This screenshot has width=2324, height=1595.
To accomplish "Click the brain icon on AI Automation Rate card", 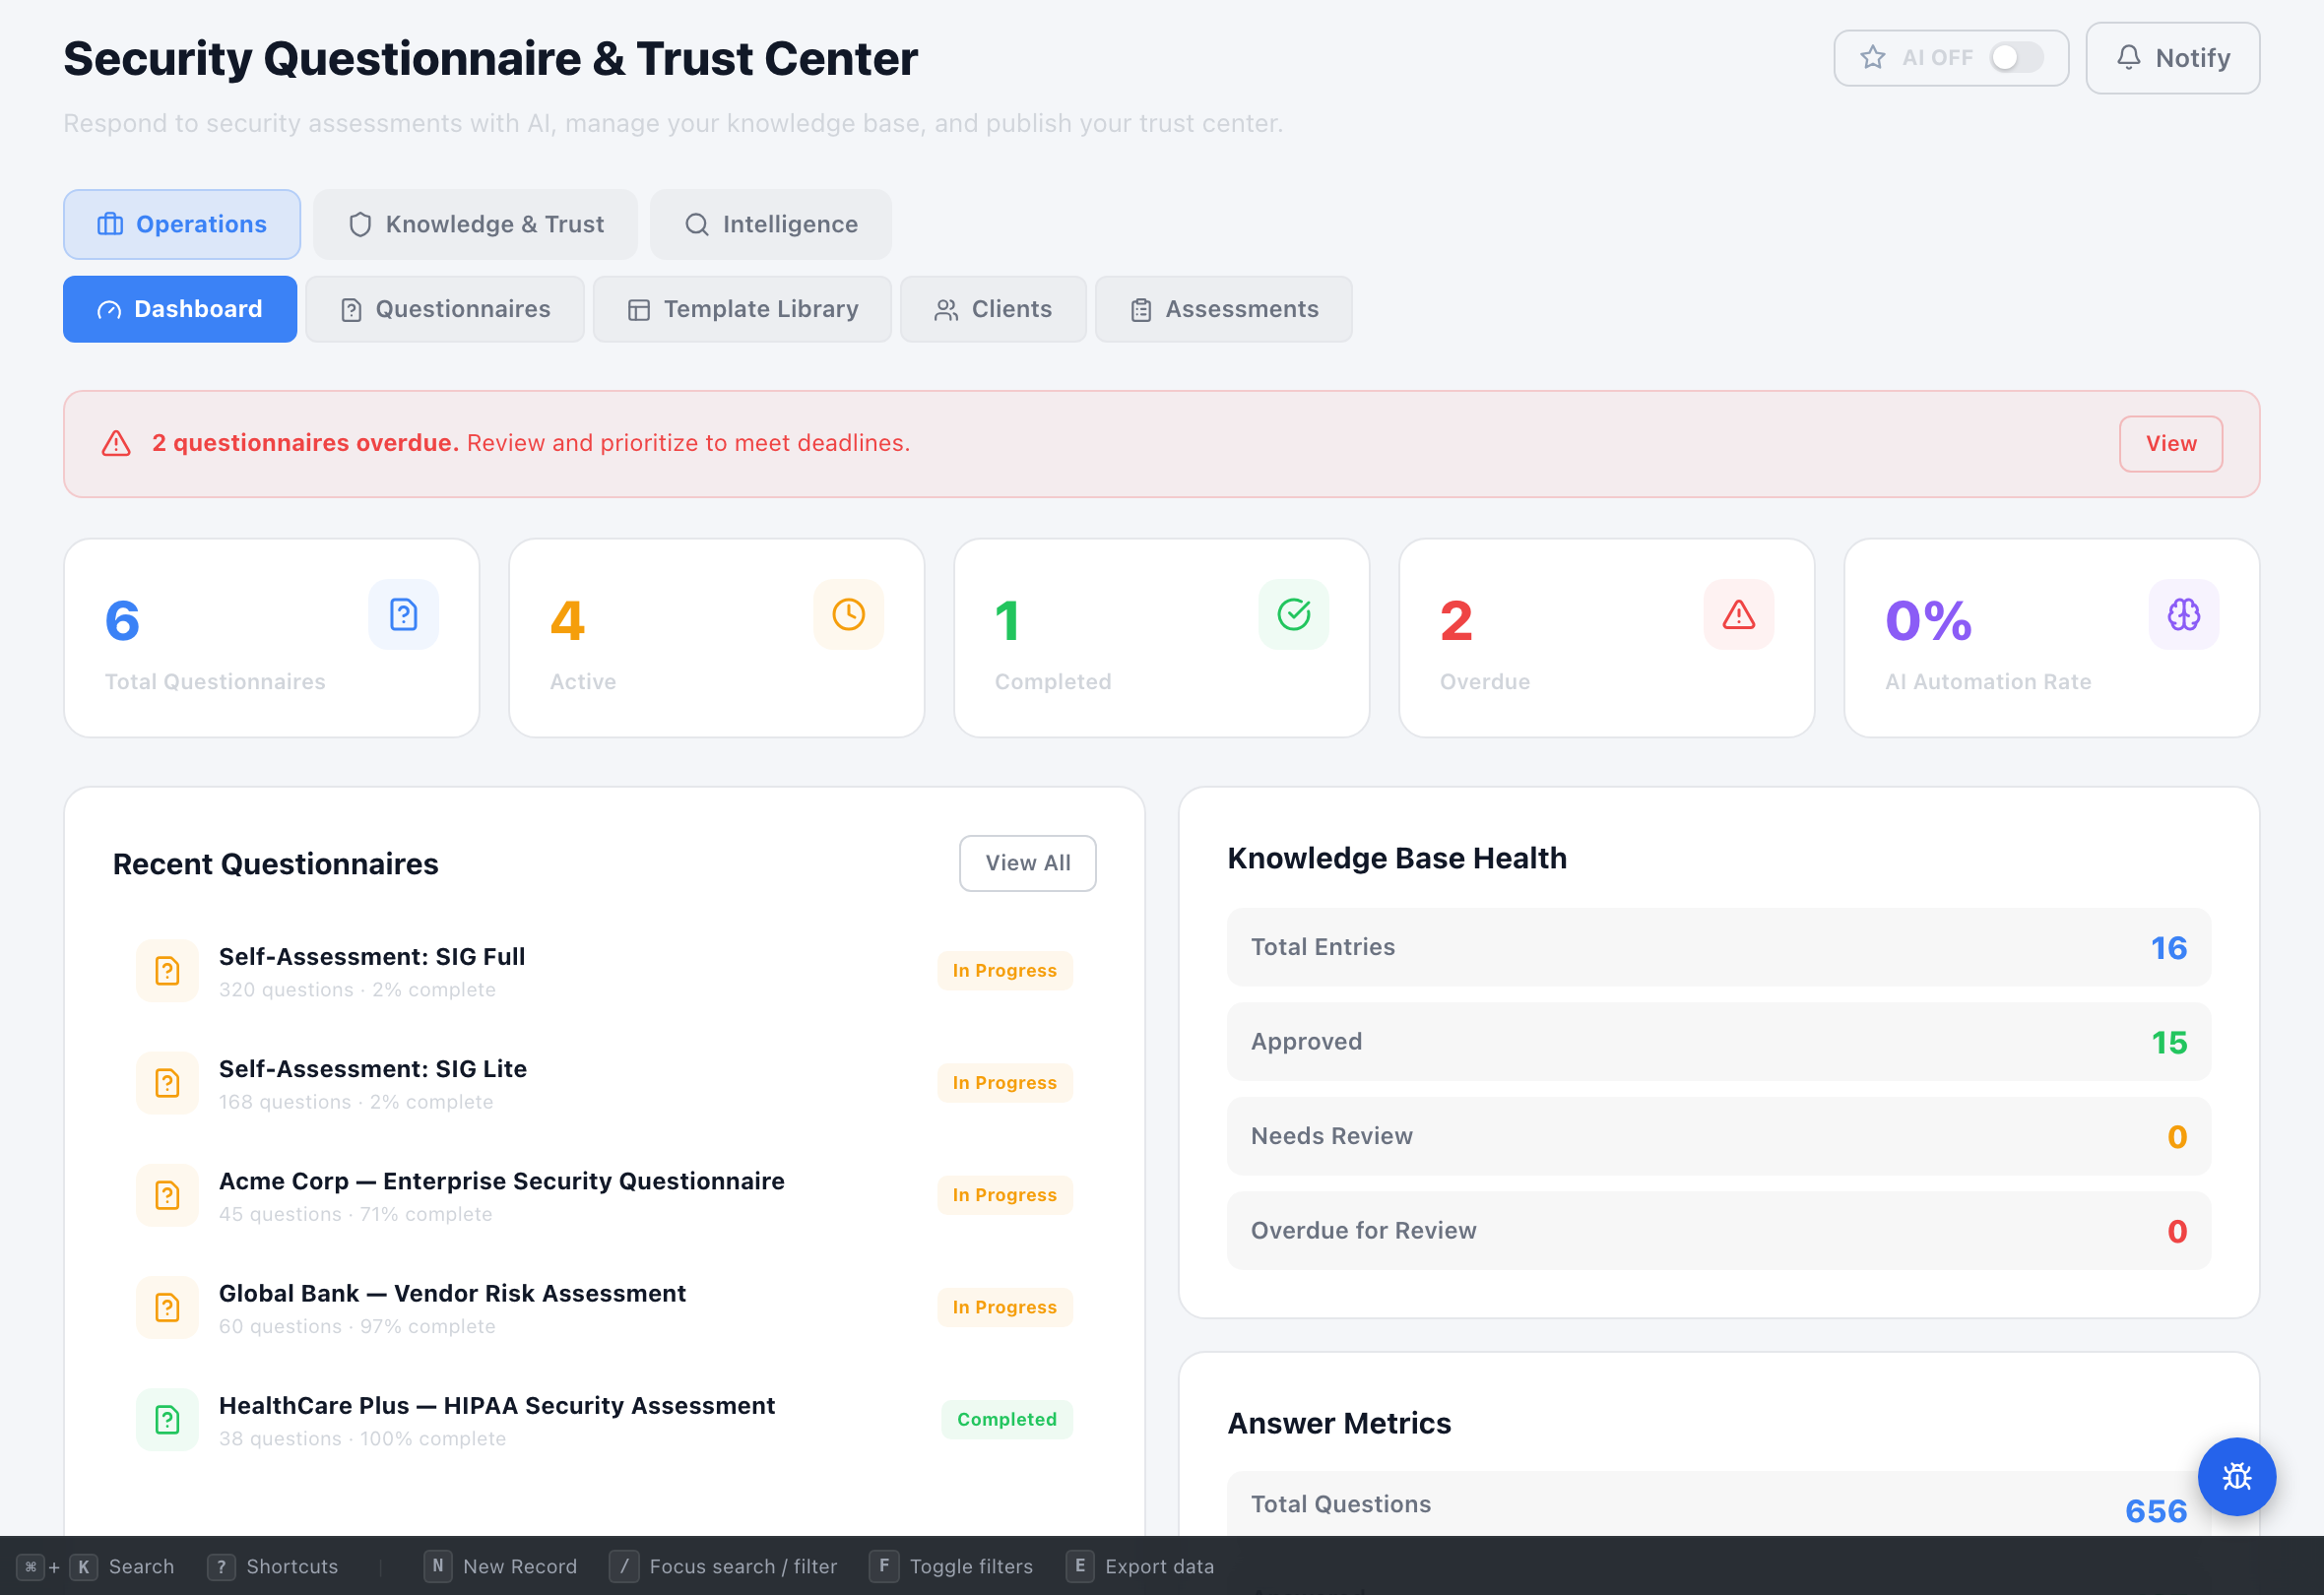I will point(2183,614).
